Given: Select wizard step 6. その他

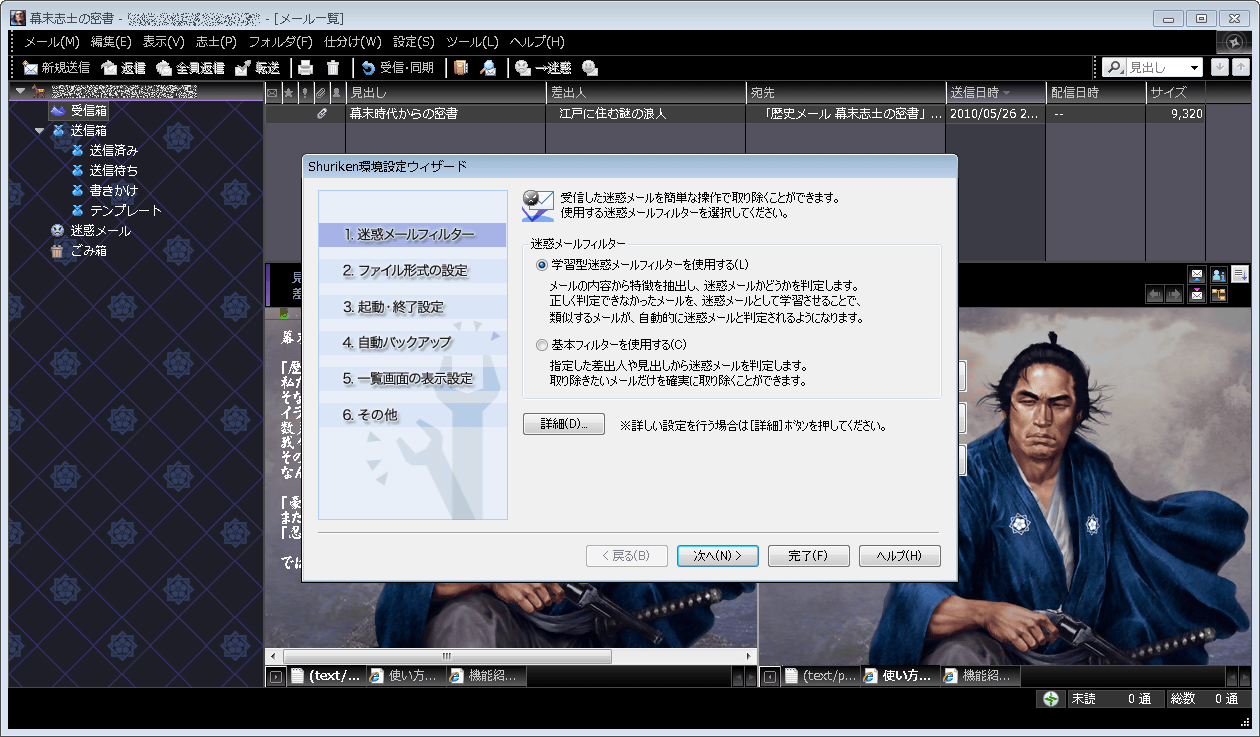Looking at the screenshot, I should 412,415.
